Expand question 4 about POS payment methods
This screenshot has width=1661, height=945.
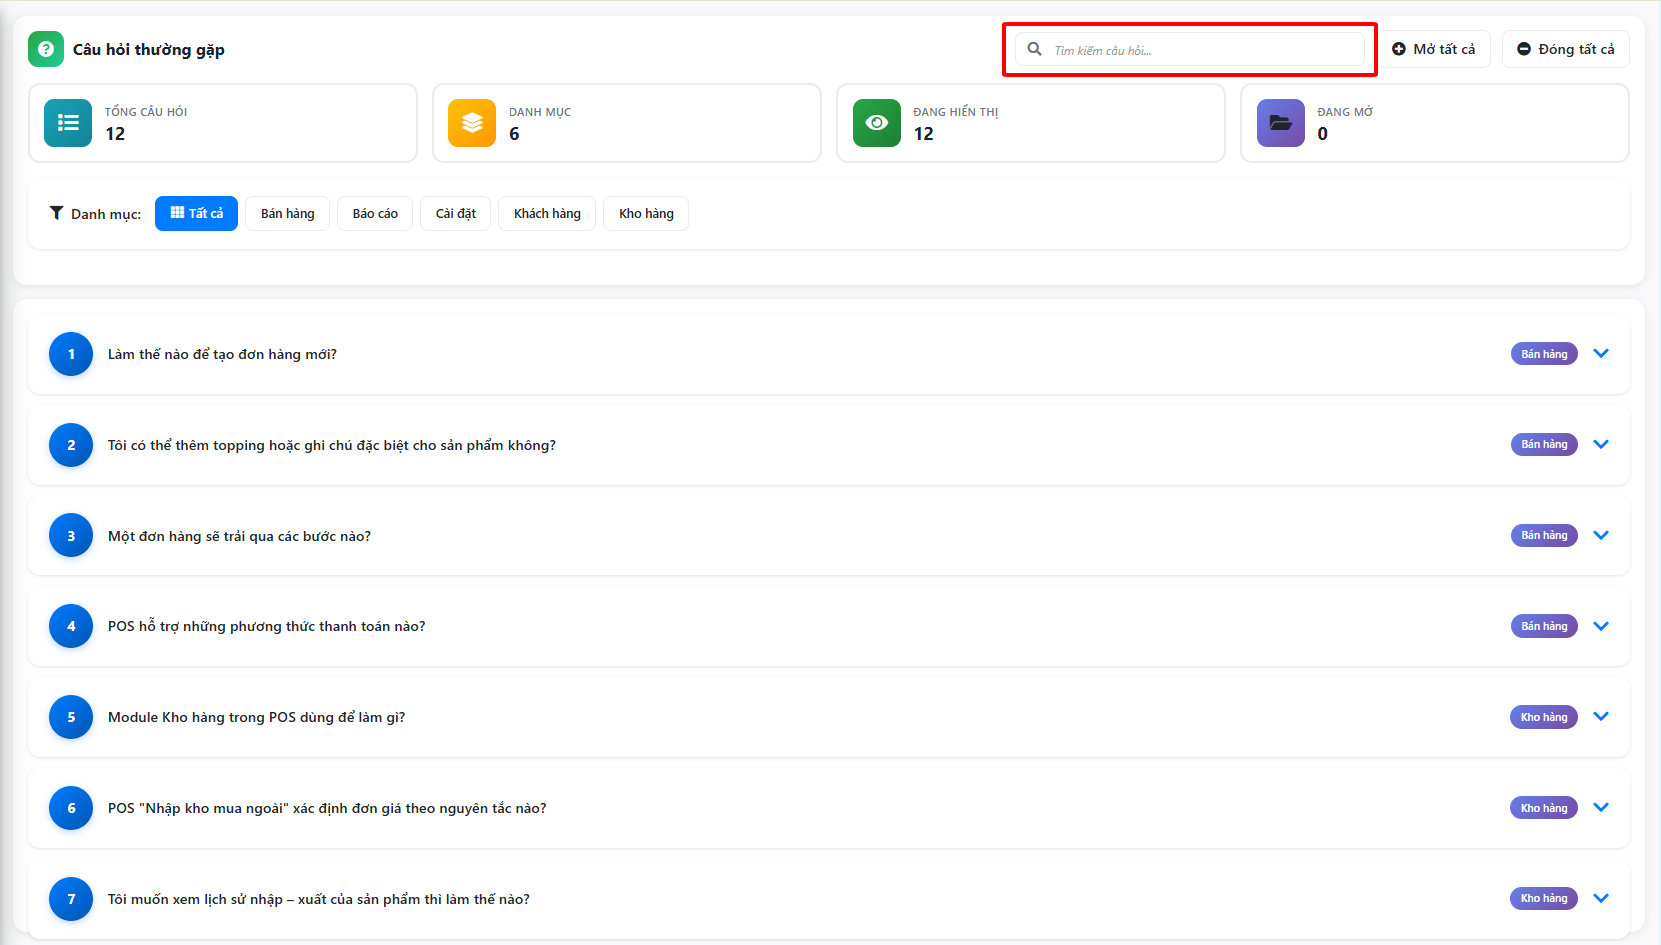pyautogui.click(x=1600, y=626)
